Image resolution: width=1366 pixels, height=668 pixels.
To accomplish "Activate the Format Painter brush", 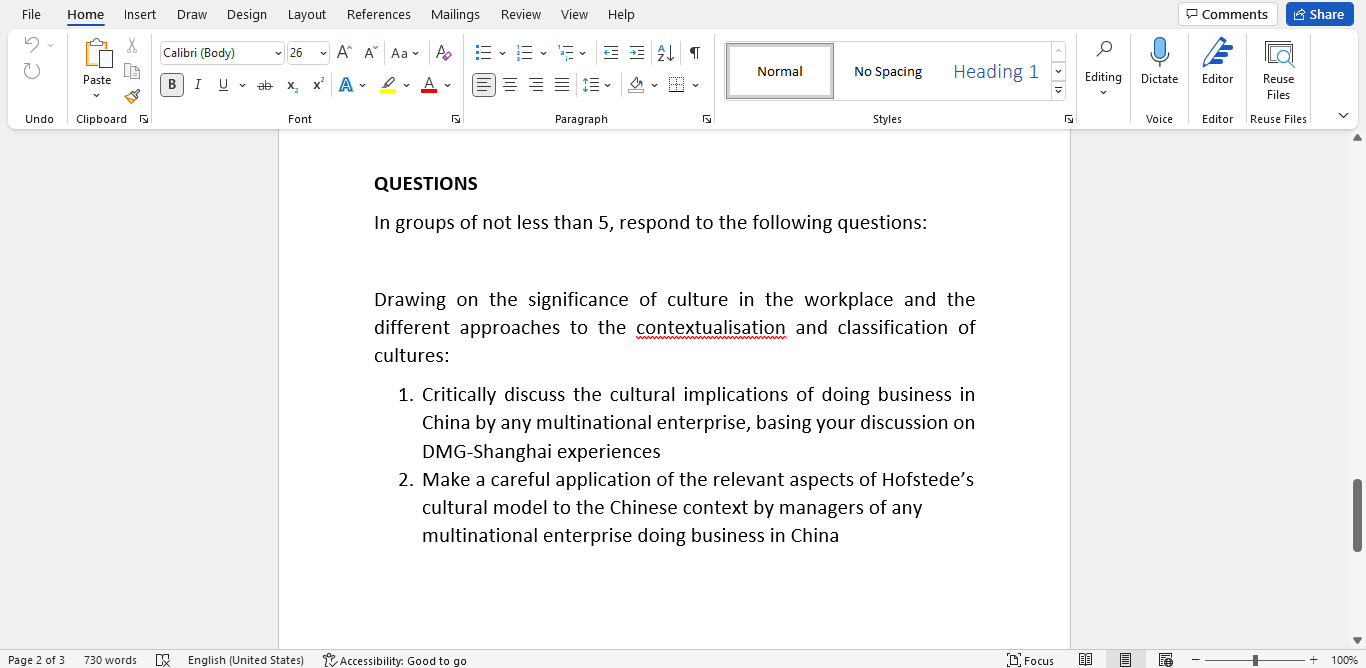I will (132, 96).
